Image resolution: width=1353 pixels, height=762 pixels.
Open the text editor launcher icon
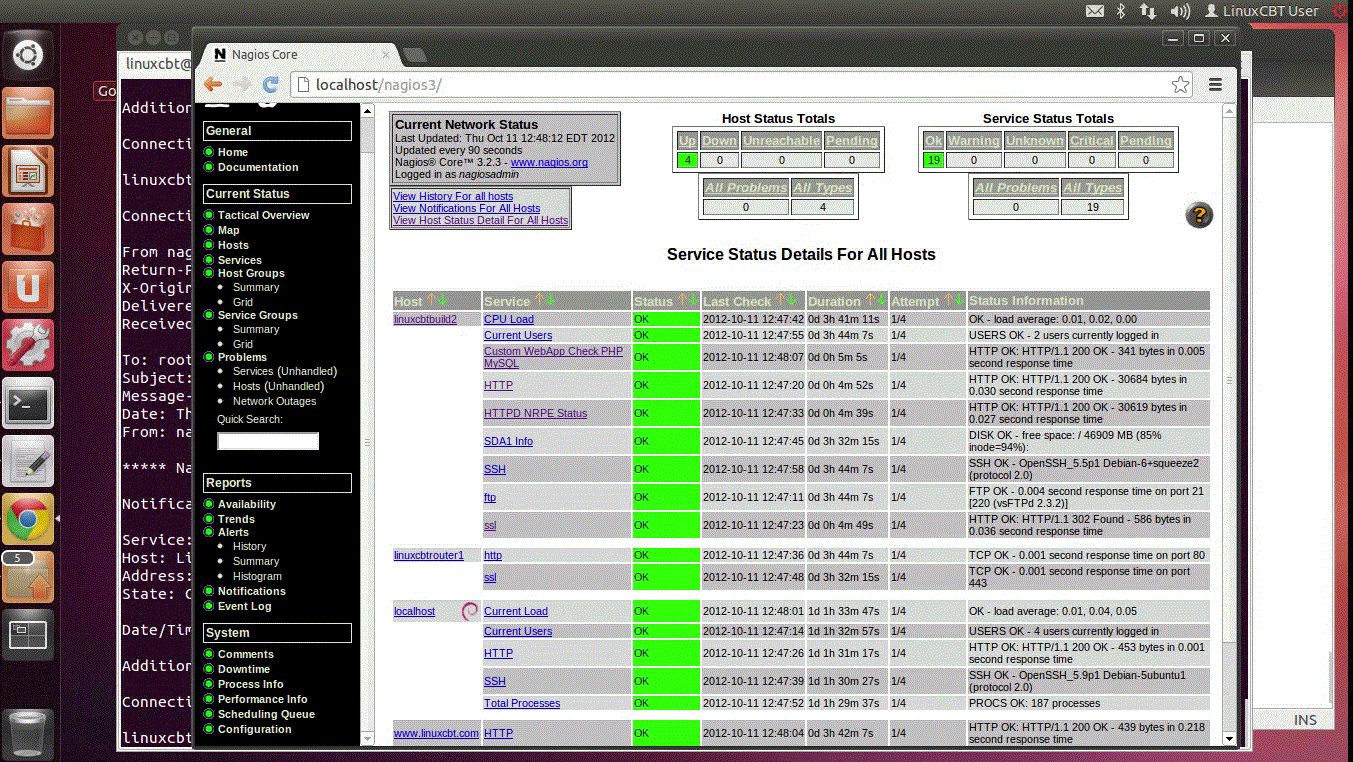pos(28,462)
